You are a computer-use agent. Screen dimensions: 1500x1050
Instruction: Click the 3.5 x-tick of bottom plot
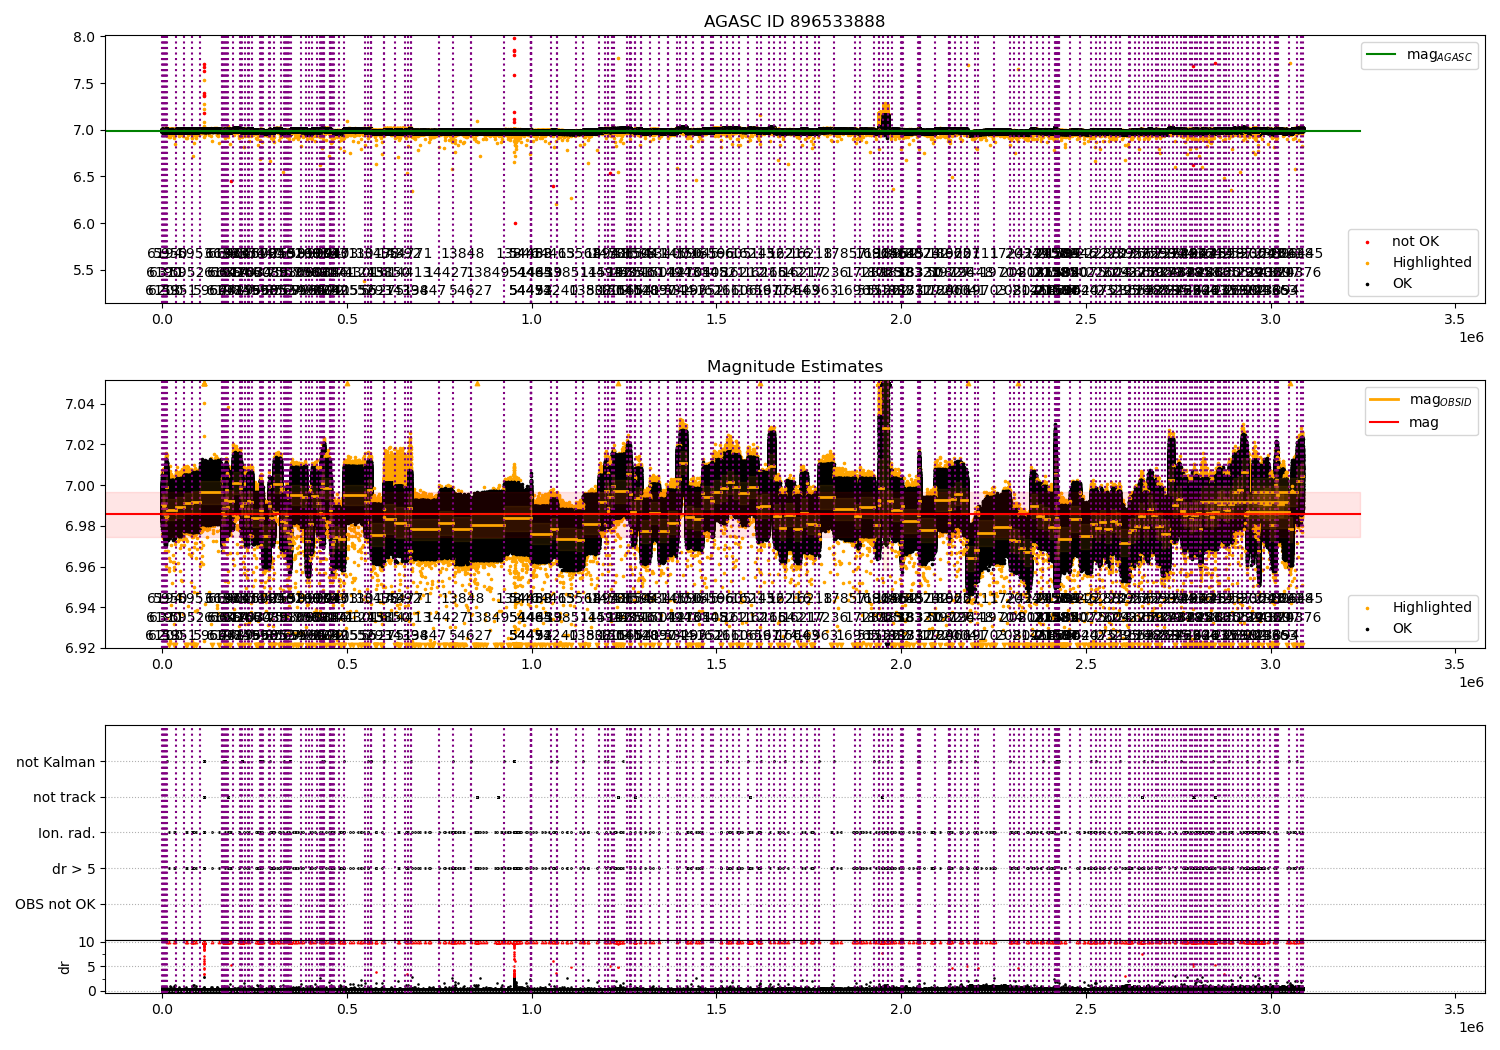point(1455,1010)
